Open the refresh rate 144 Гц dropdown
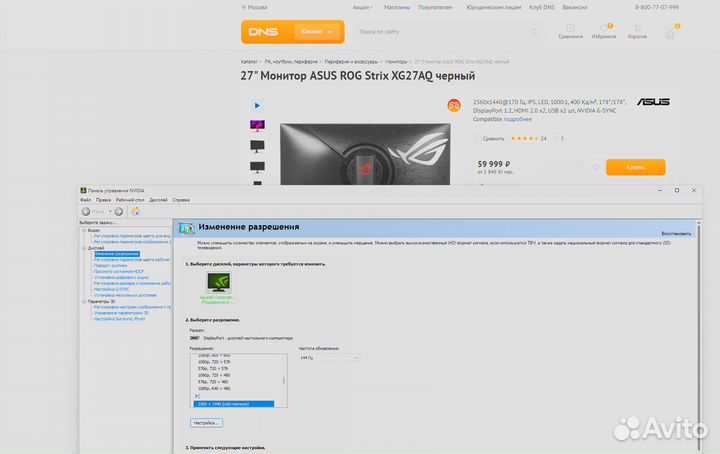Screen dimensions: 720x454 click(x=329, y=357)
